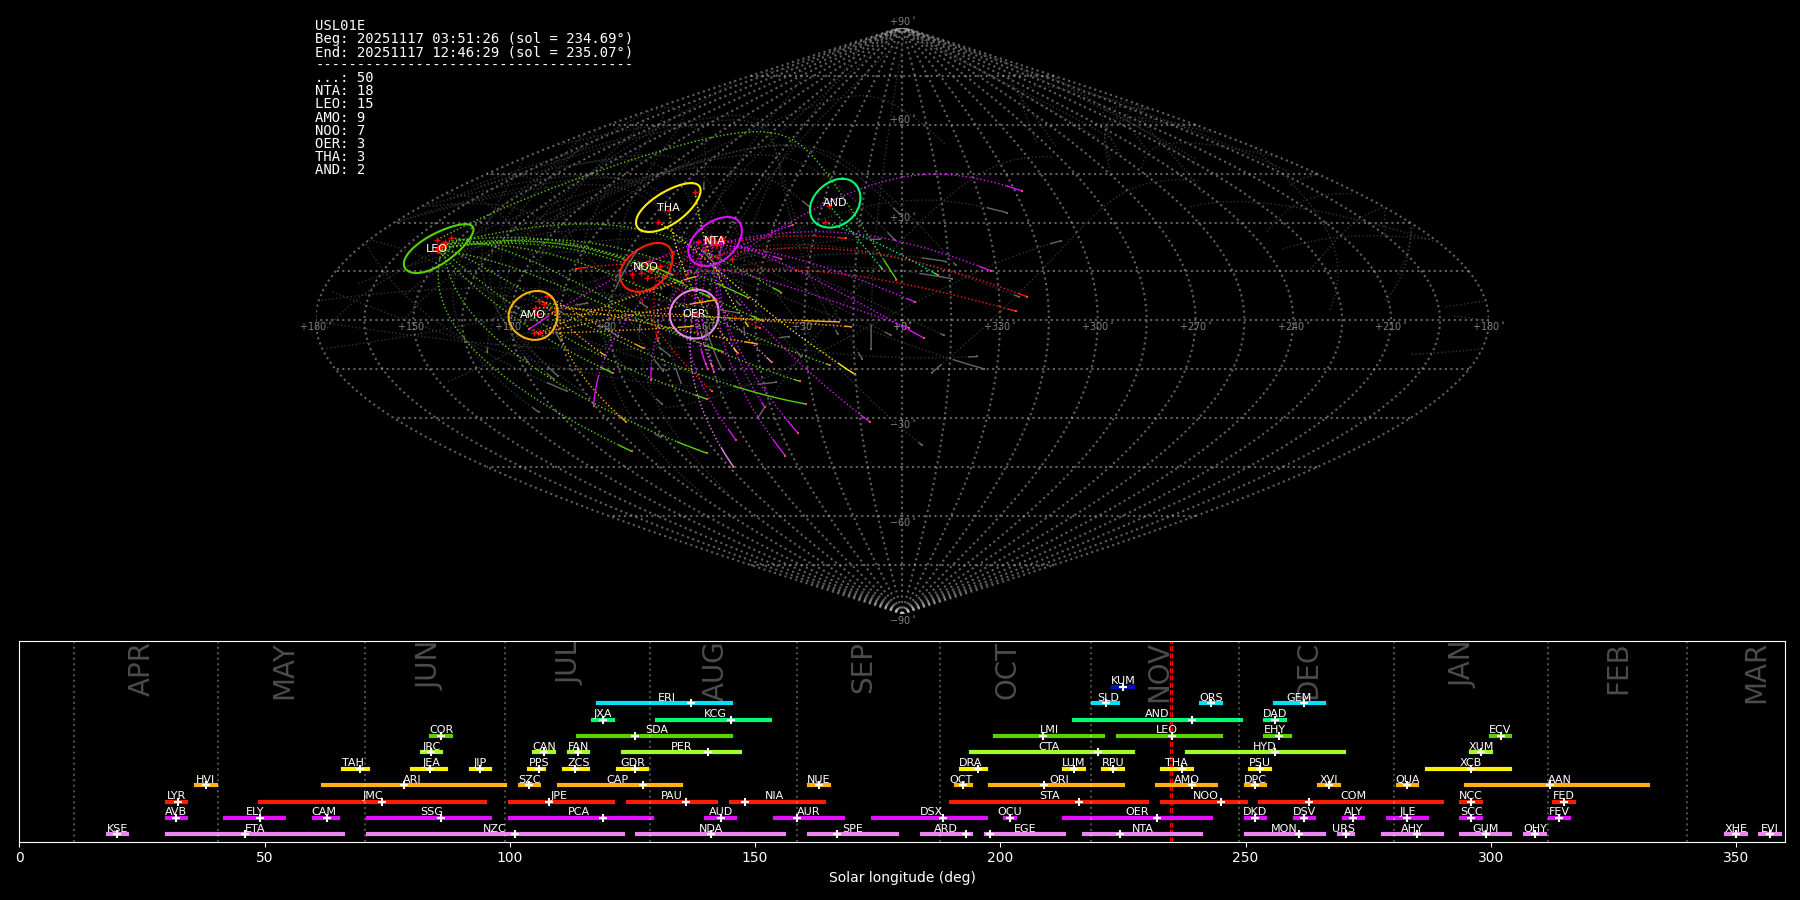Click the KUM shower bar in timeline

(x=1123, y=687)
